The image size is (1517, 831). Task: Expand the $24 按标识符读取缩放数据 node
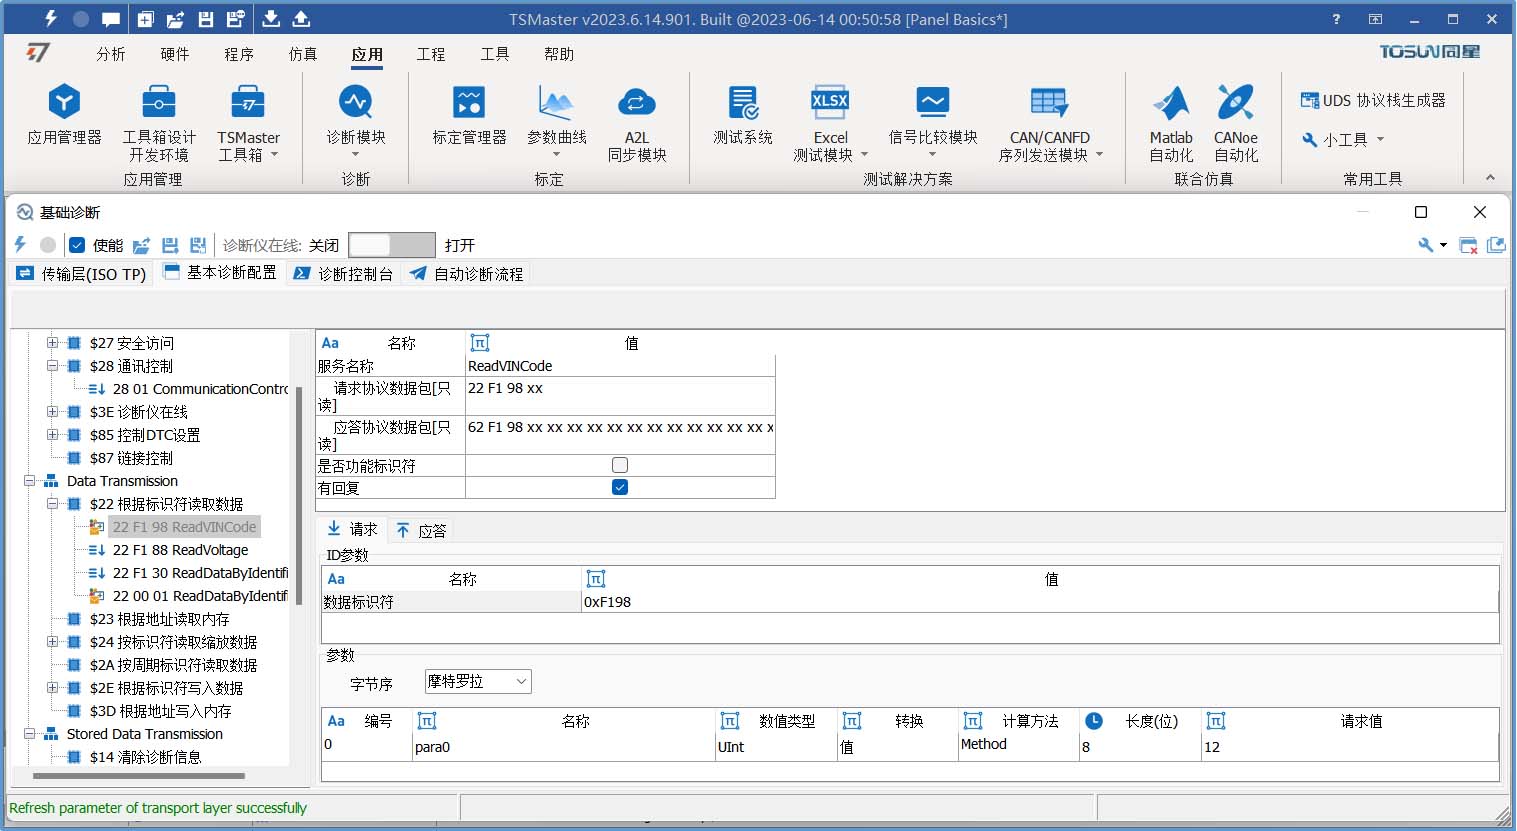coord(53,642)
